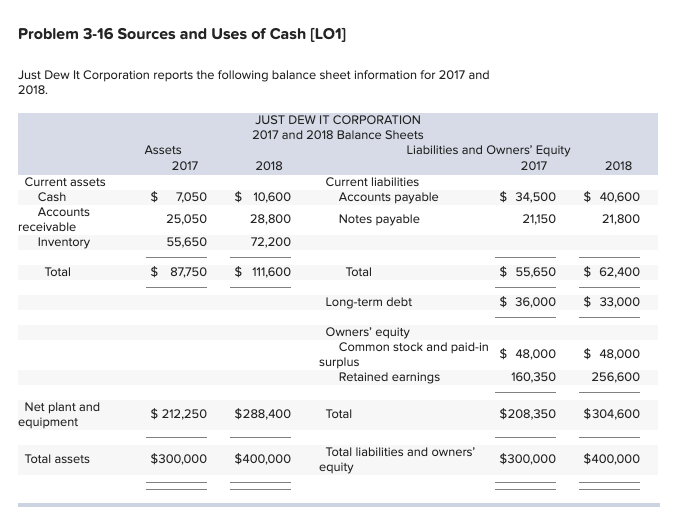Click the "Current liabilities" label
Viewport: 692px width, 515px height.
tap(372, 182)
